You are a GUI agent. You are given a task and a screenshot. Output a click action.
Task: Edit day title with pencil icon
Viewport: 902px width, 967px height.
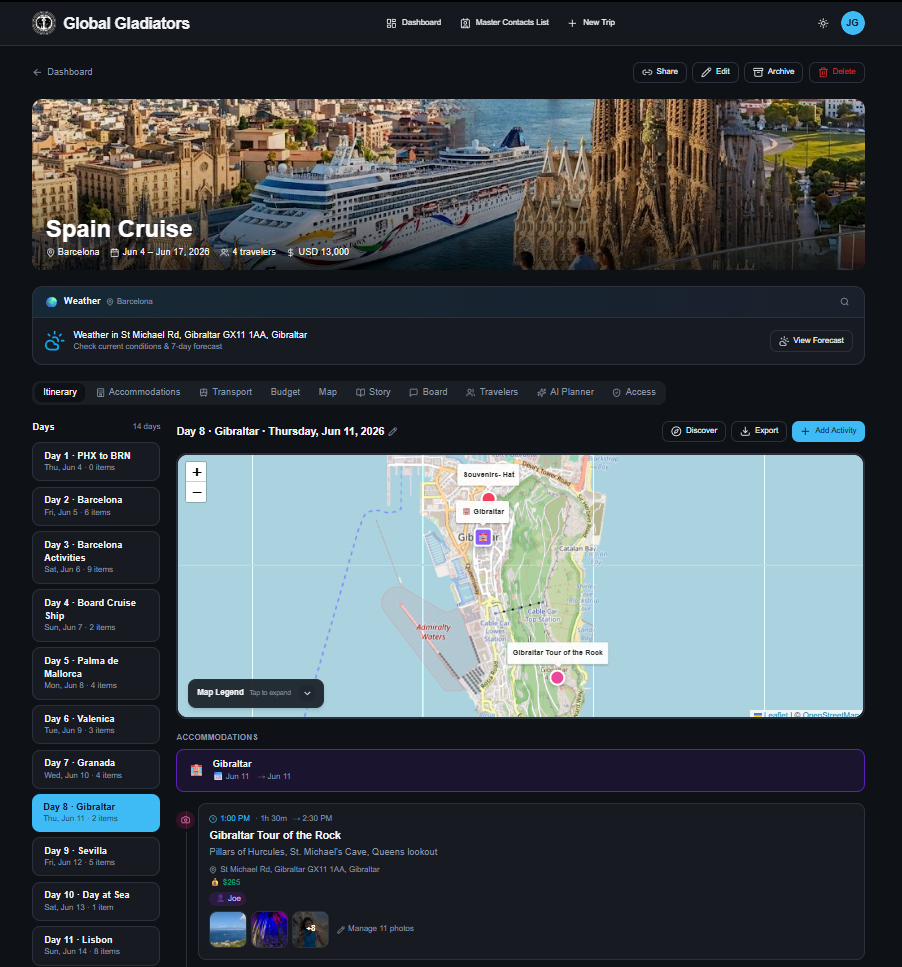click(x=393, y=432)
